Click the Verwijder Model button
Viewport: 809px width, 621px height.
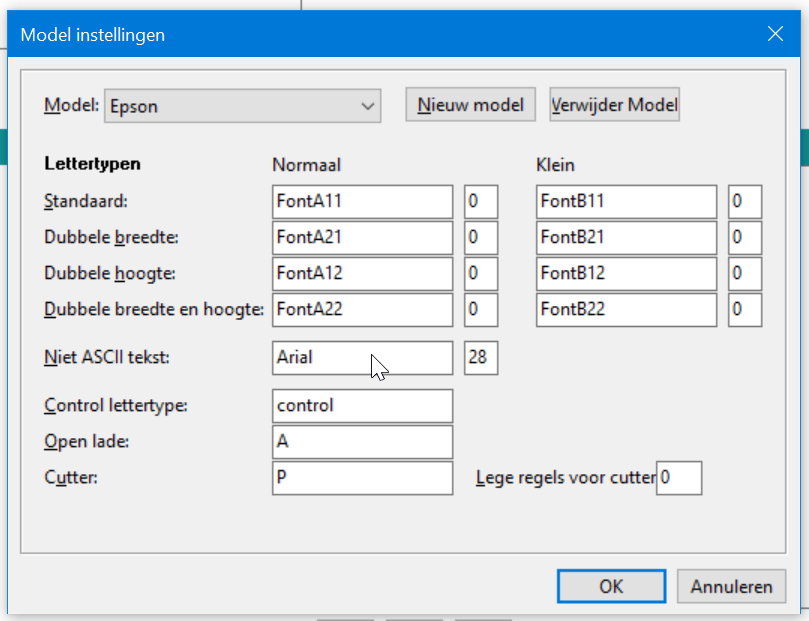click(x=614, y=105)
